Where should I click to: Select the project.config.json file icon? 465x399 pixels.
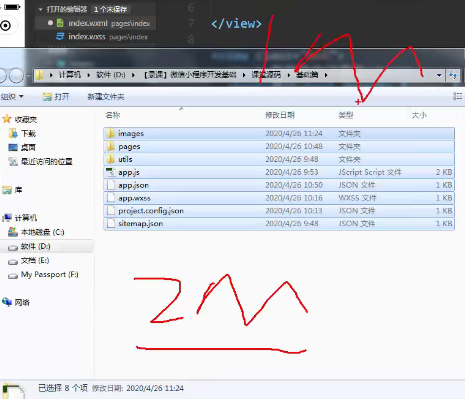coord(110,211)
